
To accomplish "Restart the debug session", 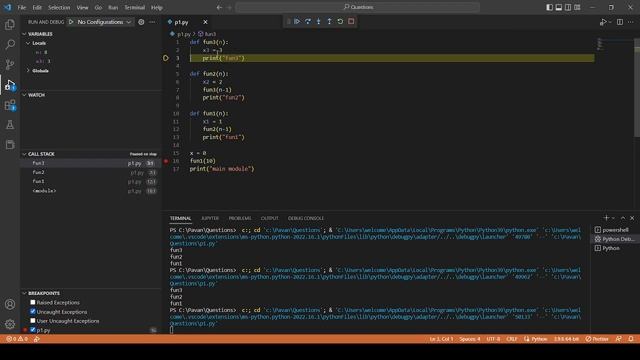I will click(x=340, y=21).
